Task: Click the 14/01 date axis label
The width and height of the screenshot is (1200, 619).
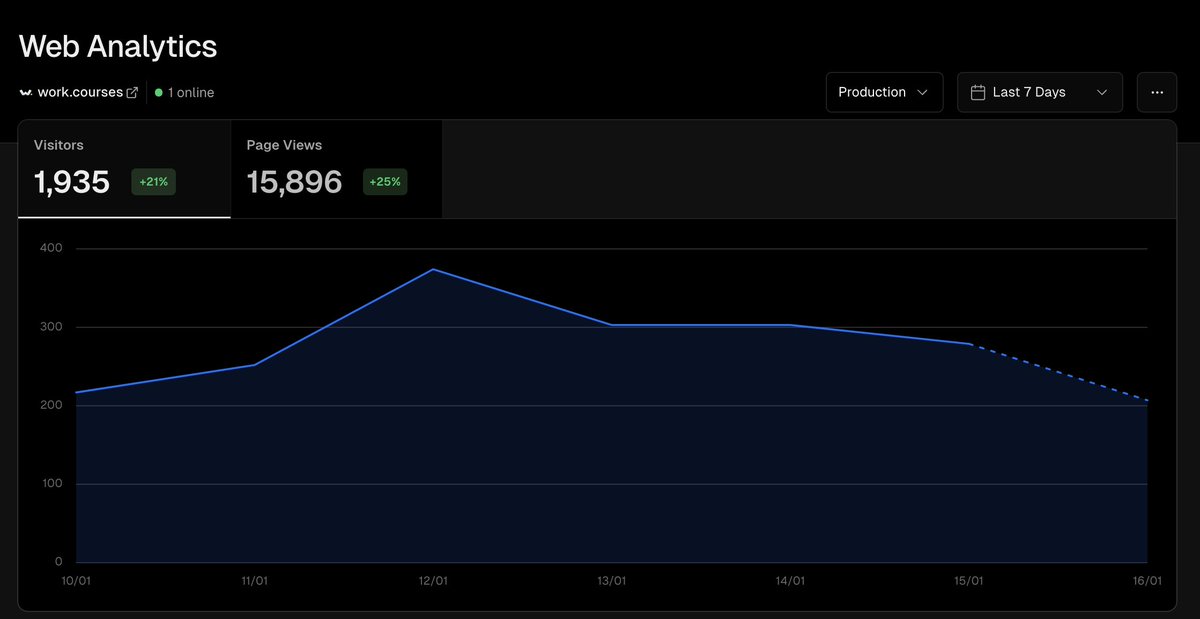Action: pos(790,581)
